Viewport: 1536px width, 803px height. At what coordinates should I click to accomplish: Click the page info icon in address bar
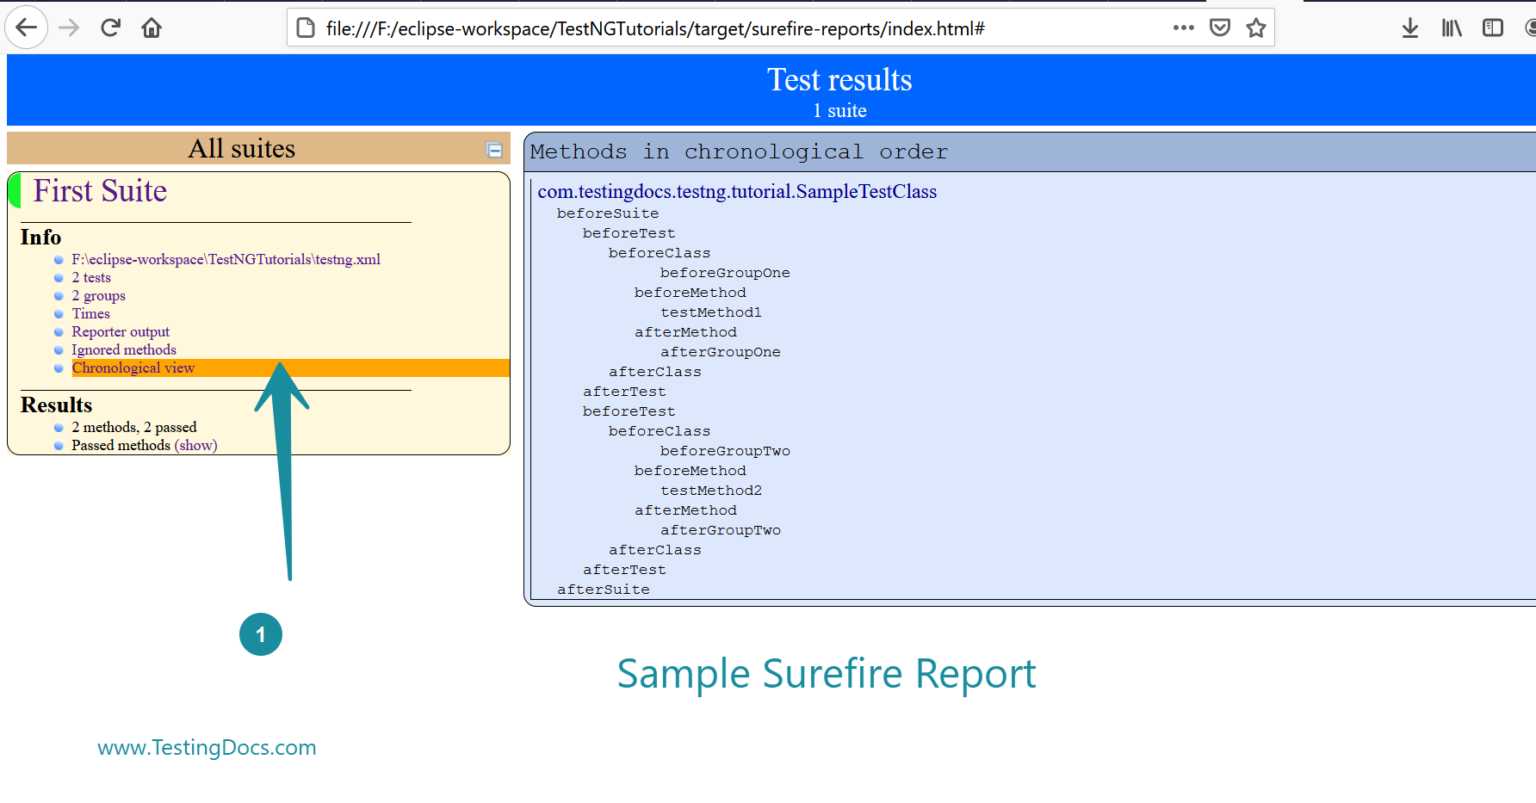[x=306, y=28]
